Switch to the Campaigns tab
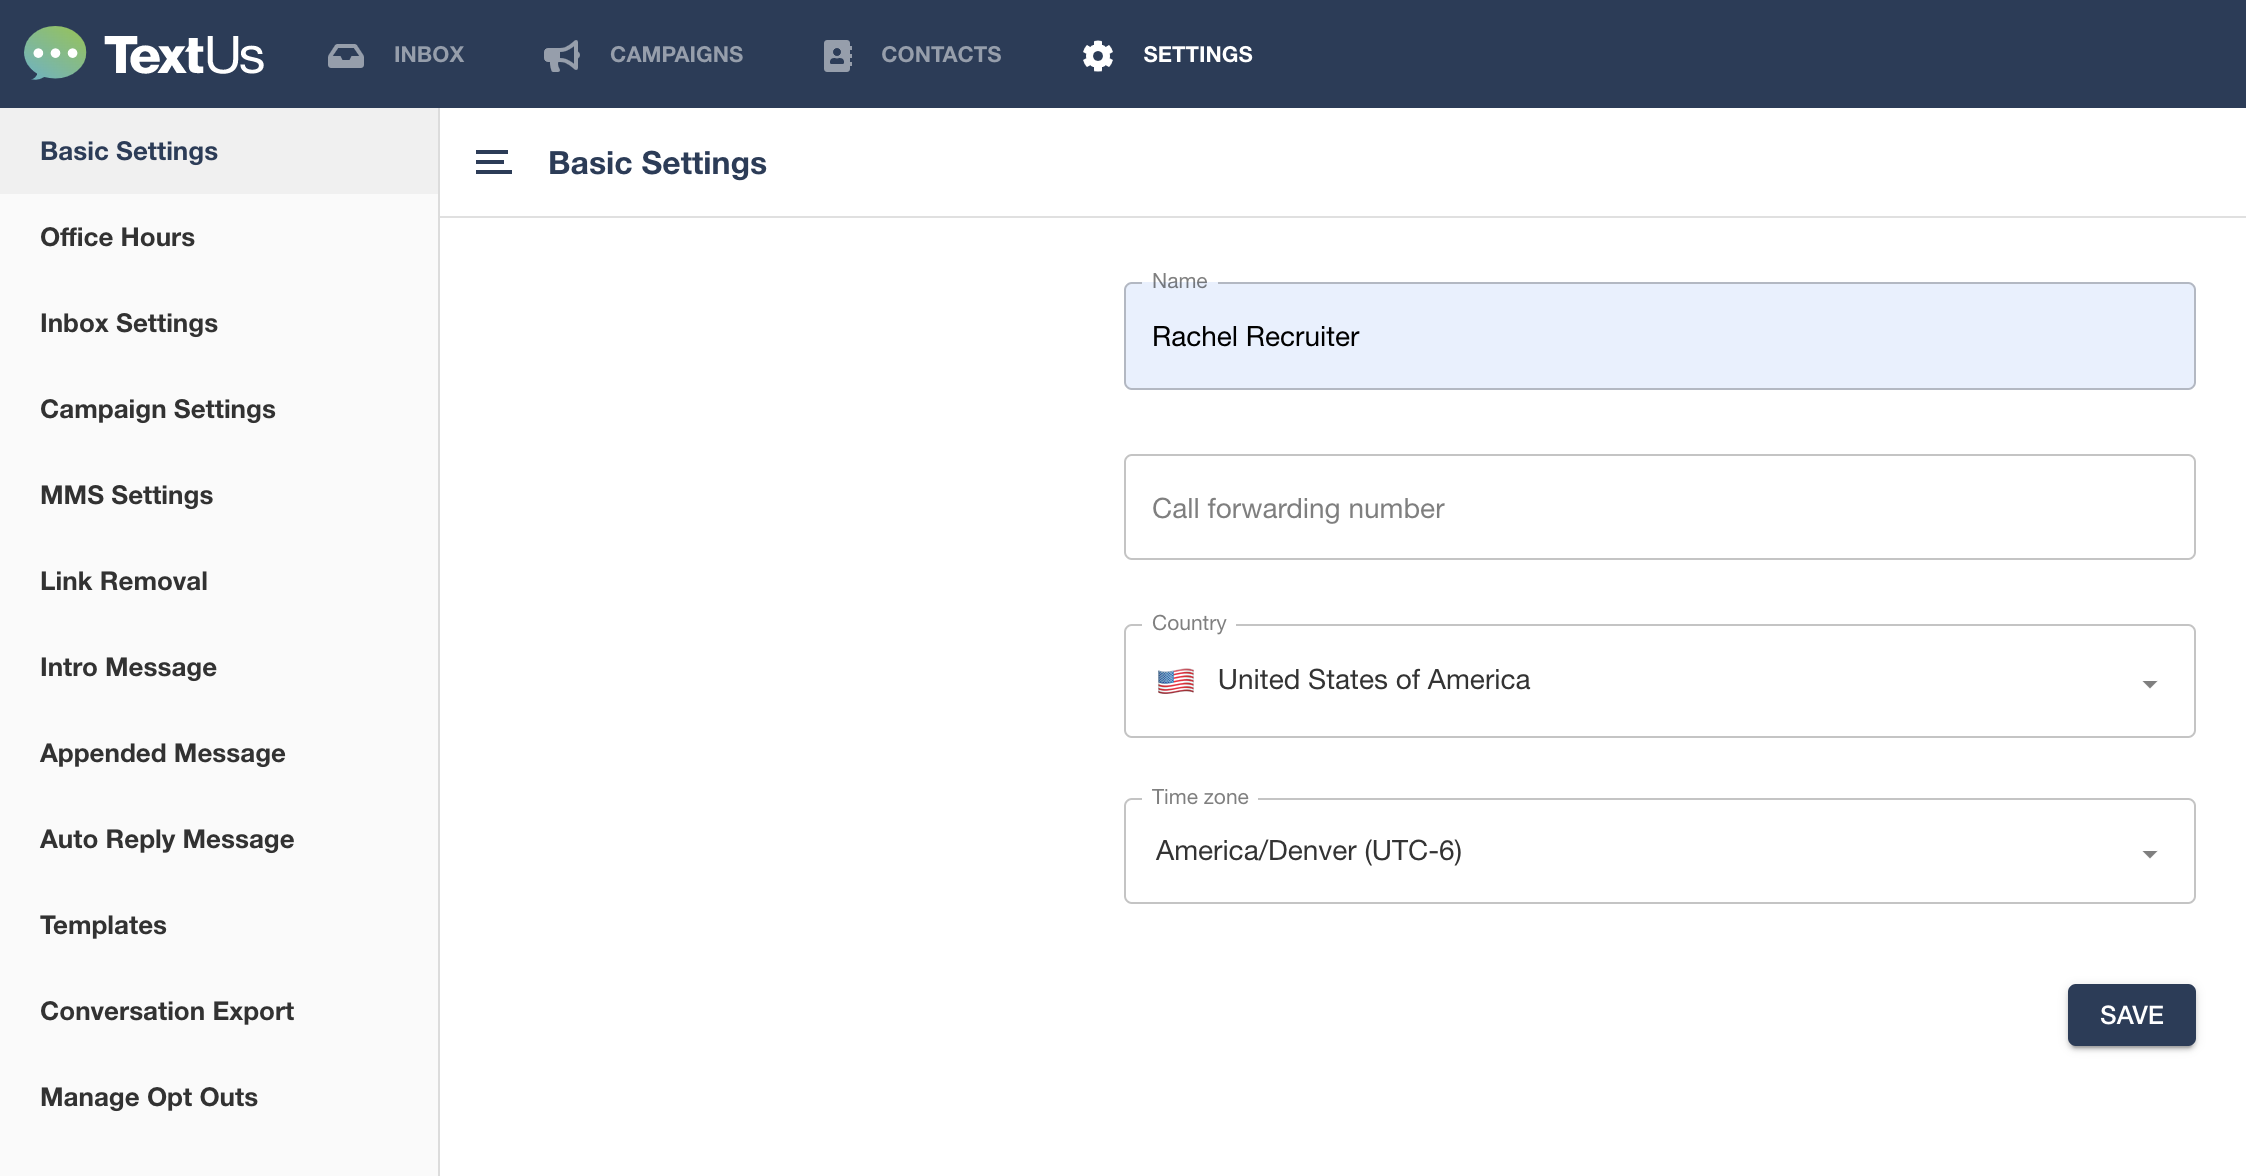Screen dimensions: 2246x1176 pos(676,55)
